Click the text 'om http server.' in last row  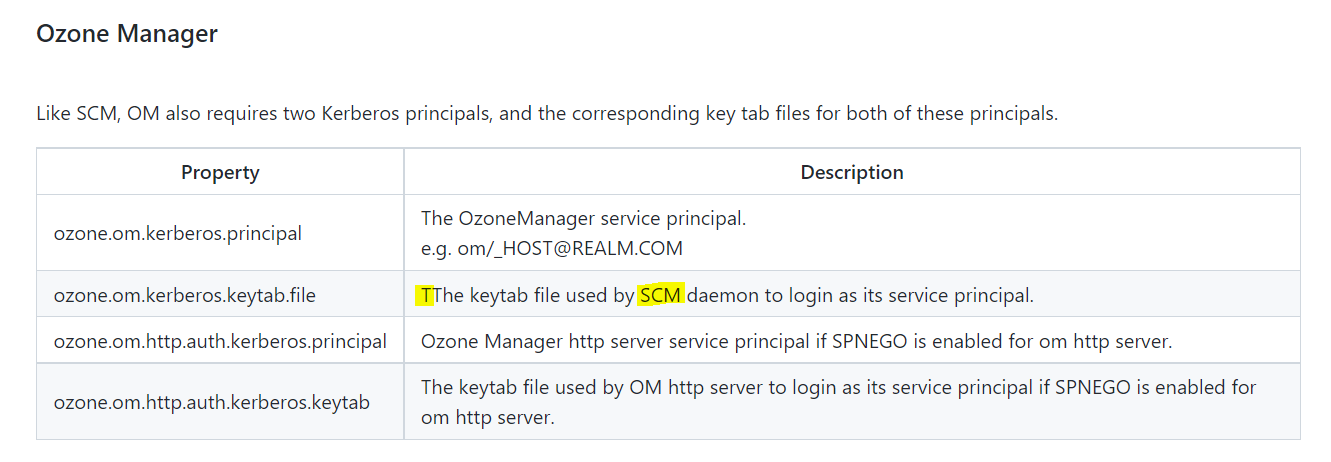487,417
